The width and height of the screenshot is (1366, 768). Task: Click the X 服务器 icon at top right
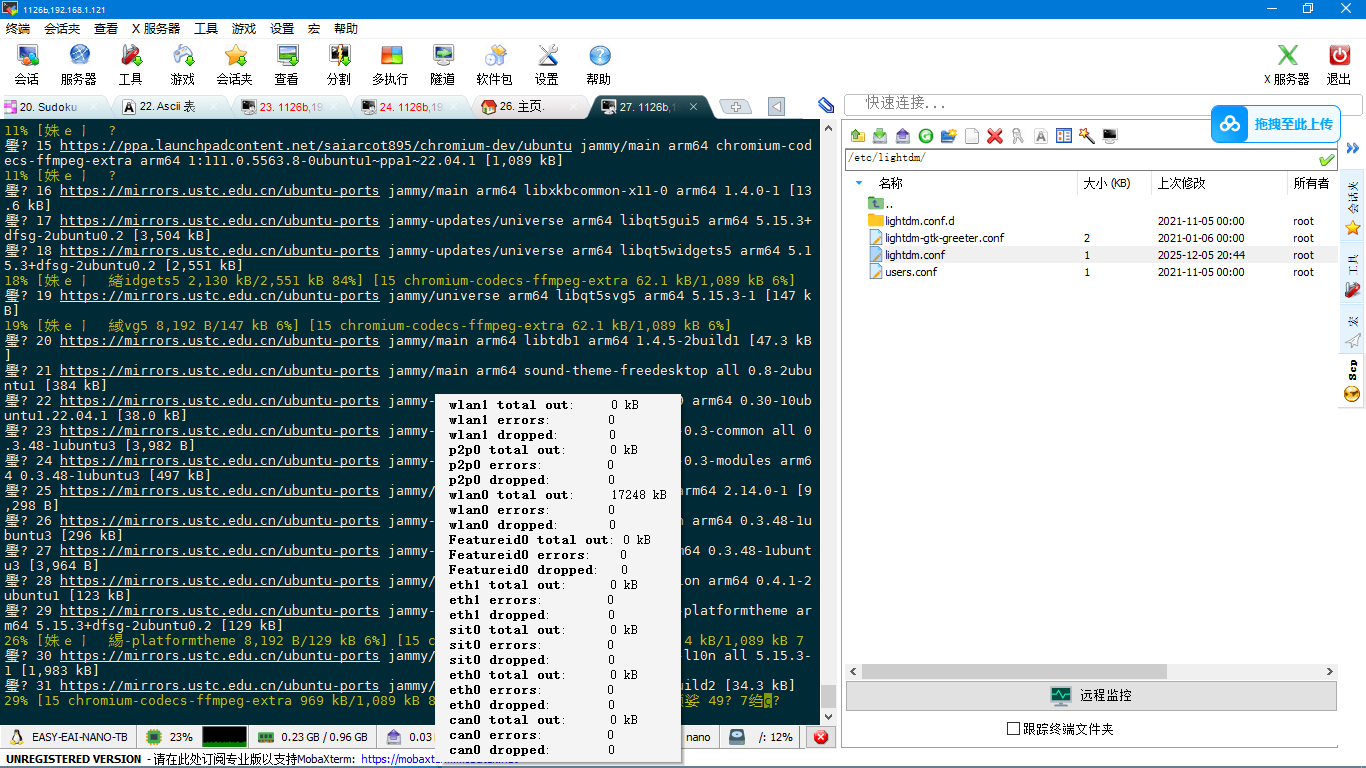1287,65
